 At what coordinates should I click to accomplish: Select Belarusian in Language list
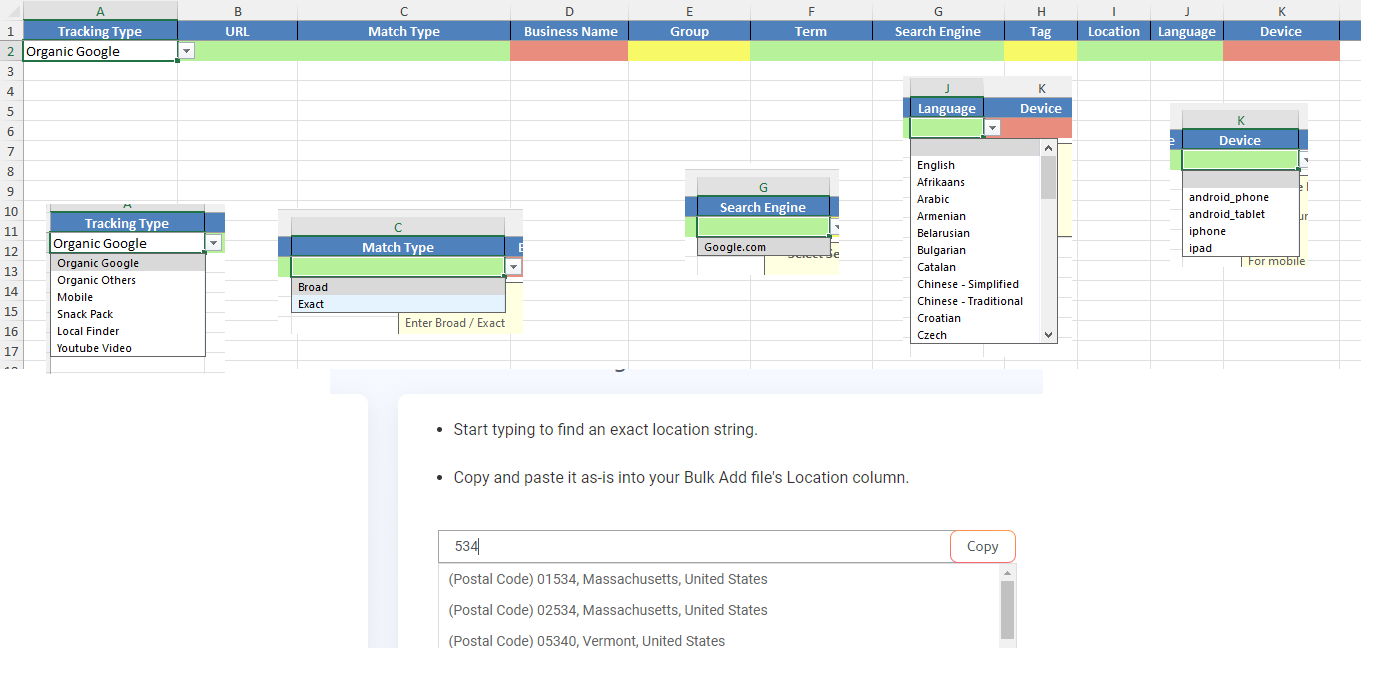976,234
